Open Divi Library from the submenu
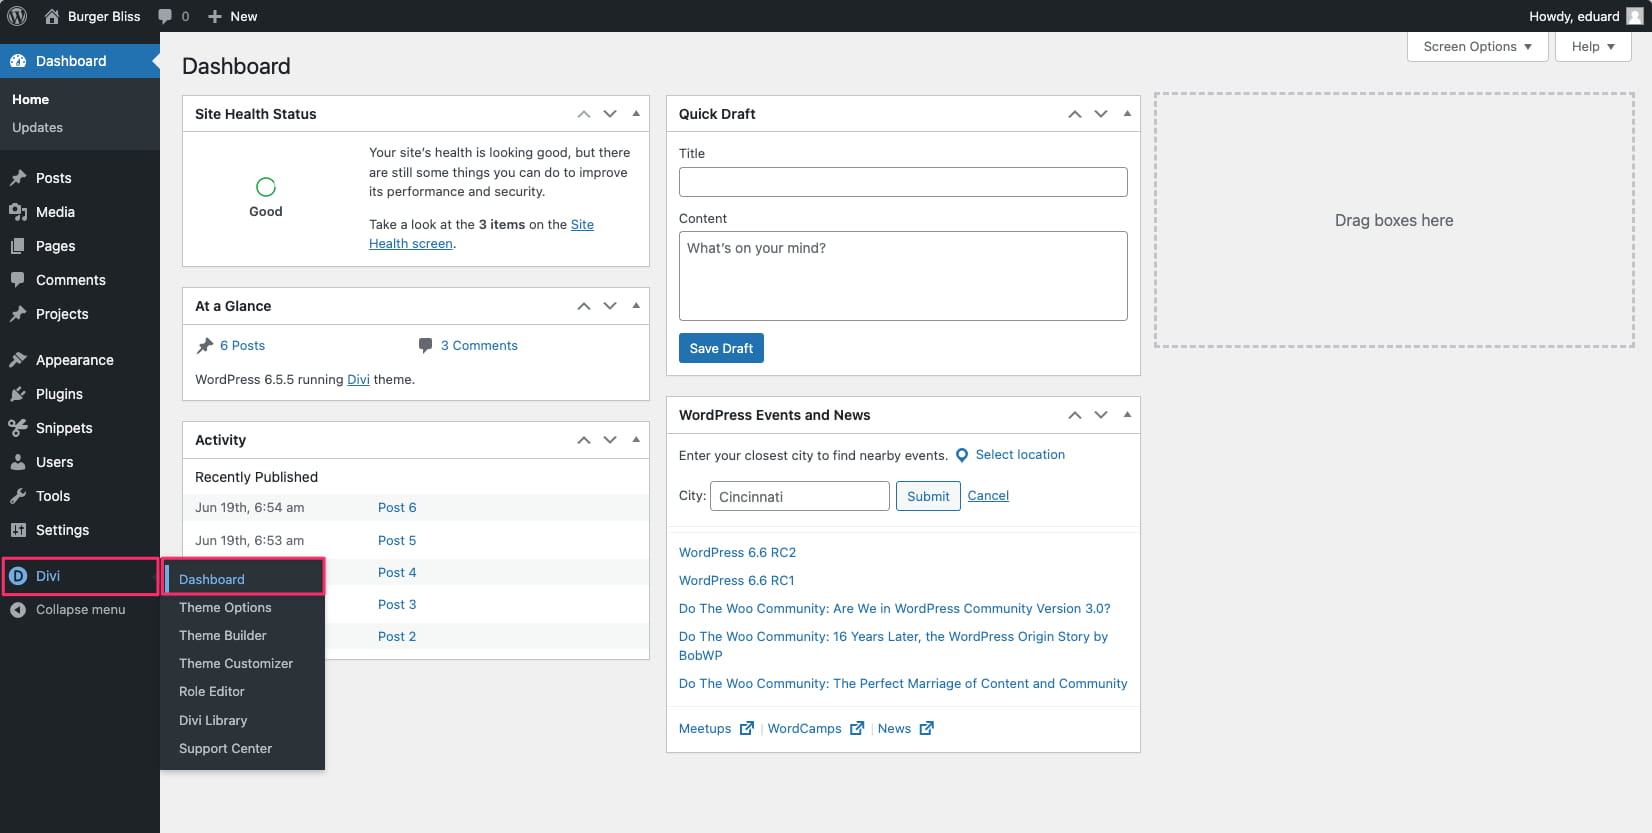Image resolution: width=1652 pixels, height=833 pixels. [213, 721]
